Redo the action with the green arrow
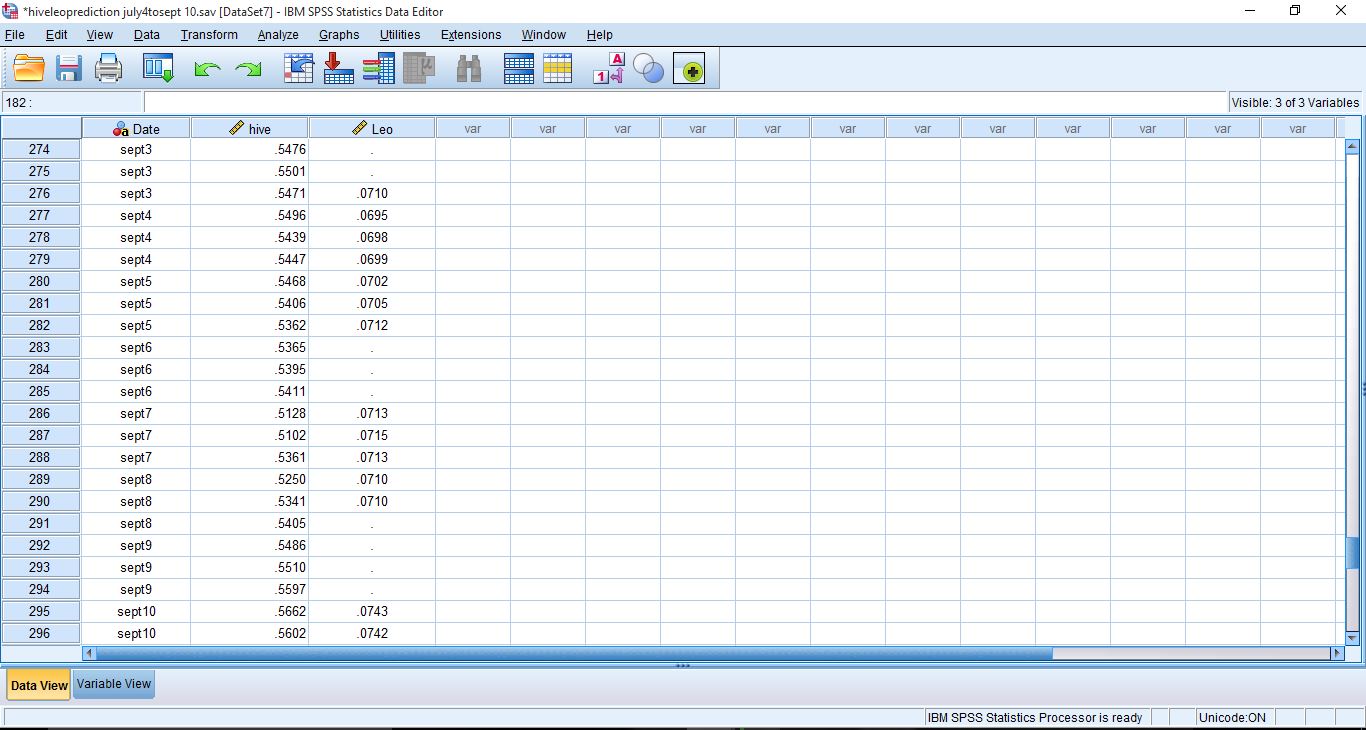1366x730 pixels. (x=248, y=69)
